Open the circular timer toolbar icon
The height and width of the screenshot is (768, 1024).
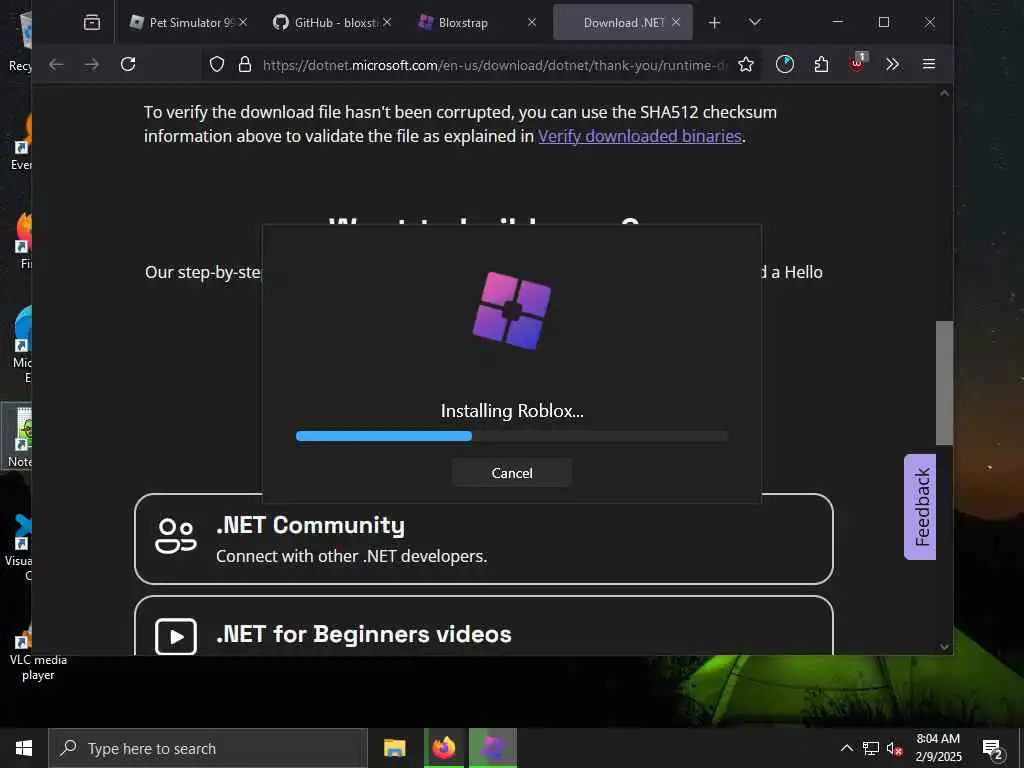(785, 64)
